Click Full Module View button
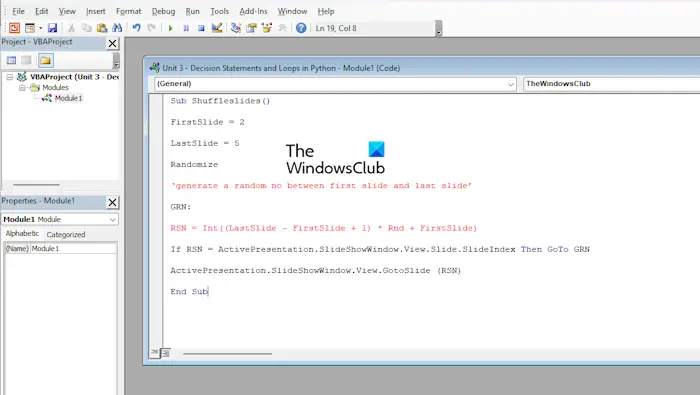Viewport: 700px width, 395px height. (165, 353)
